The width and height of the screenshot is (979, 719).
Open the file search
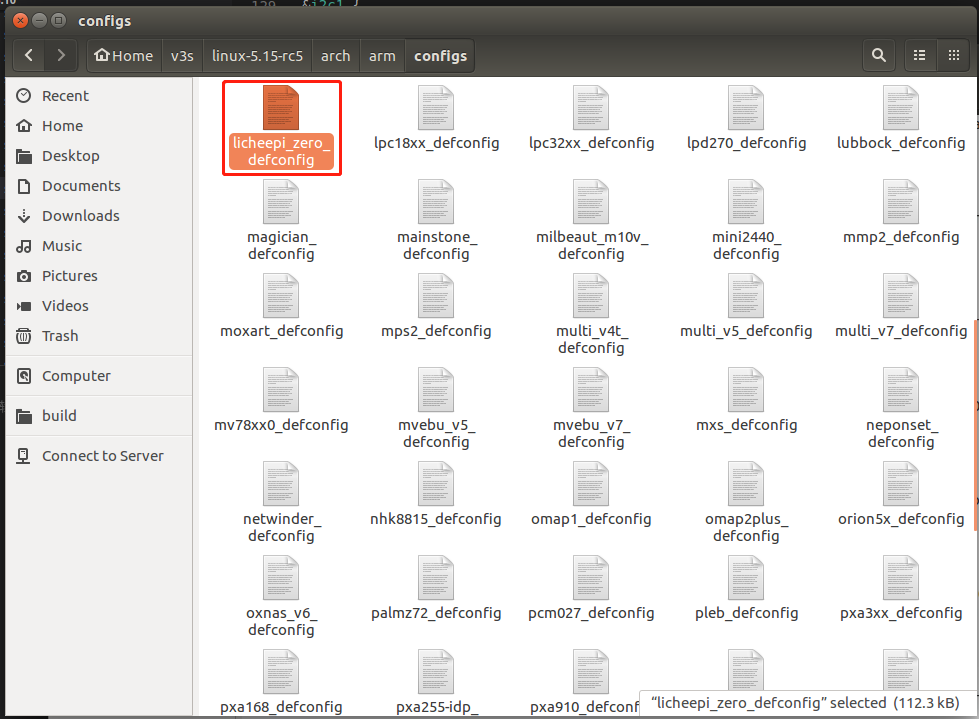pos(878,55)
